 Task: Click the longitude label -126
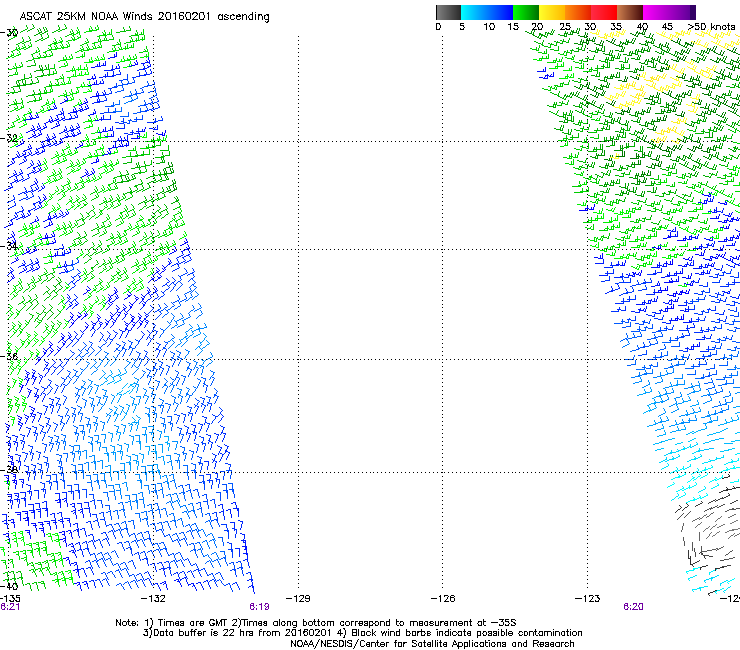tap(443, 599)
